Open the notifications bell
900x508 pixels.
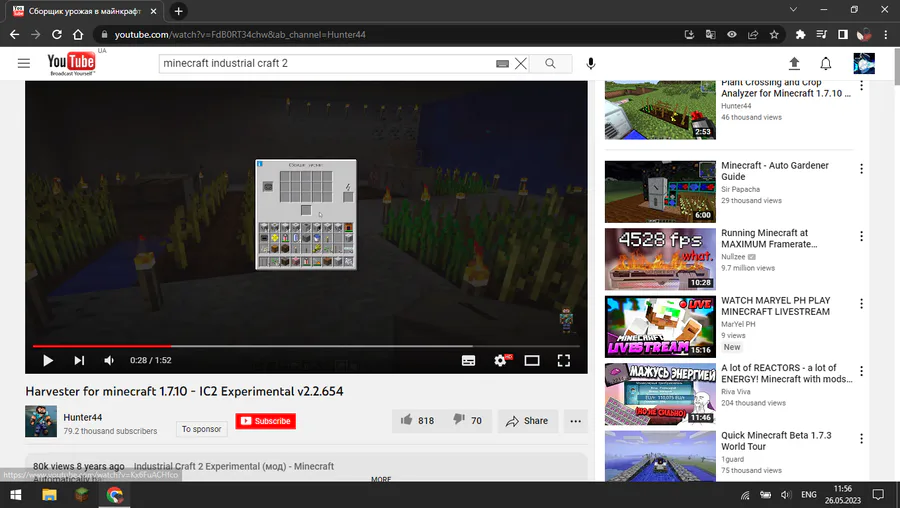pyautogui.click(x=826, y=63)
